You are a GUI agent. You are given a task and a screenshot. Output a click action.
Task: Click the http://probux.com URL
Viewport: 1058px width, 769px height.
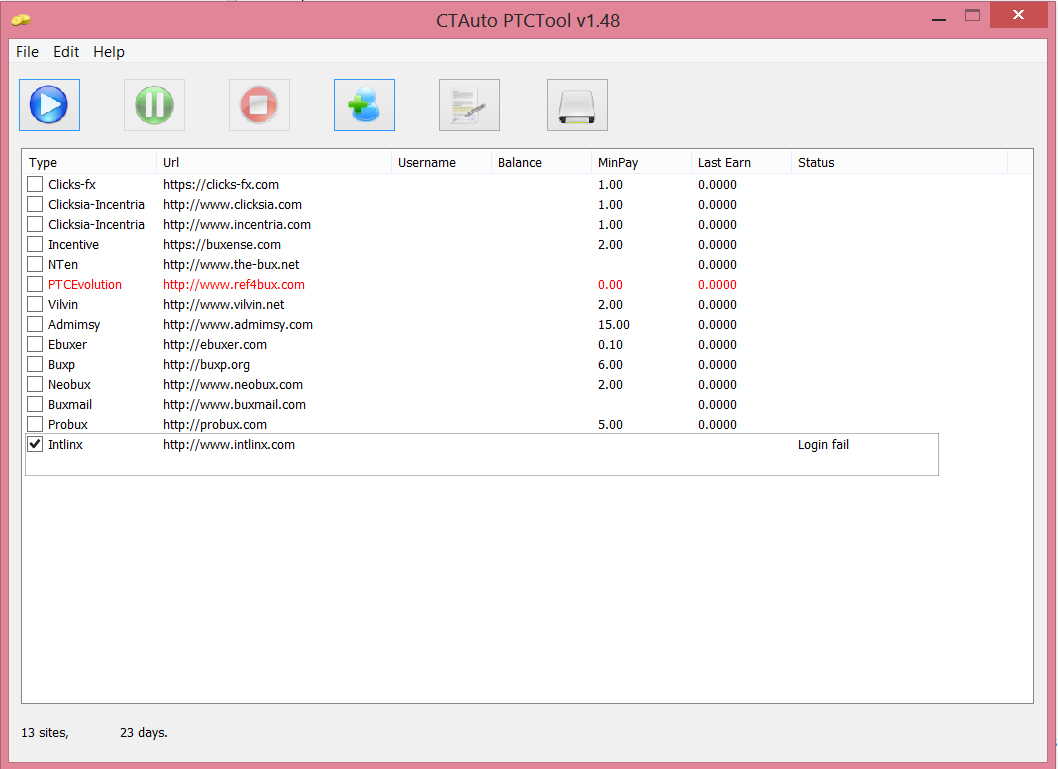point(215,425)
